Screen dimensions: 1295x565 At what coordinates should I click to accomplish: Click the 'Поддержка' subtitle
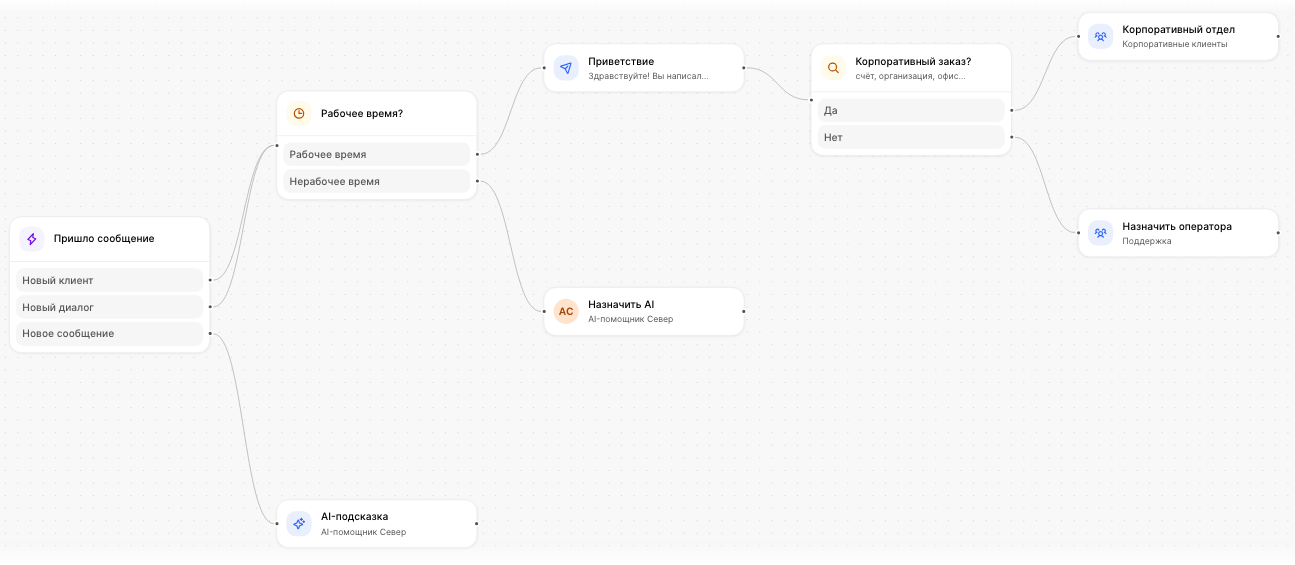coord(1146,241)
